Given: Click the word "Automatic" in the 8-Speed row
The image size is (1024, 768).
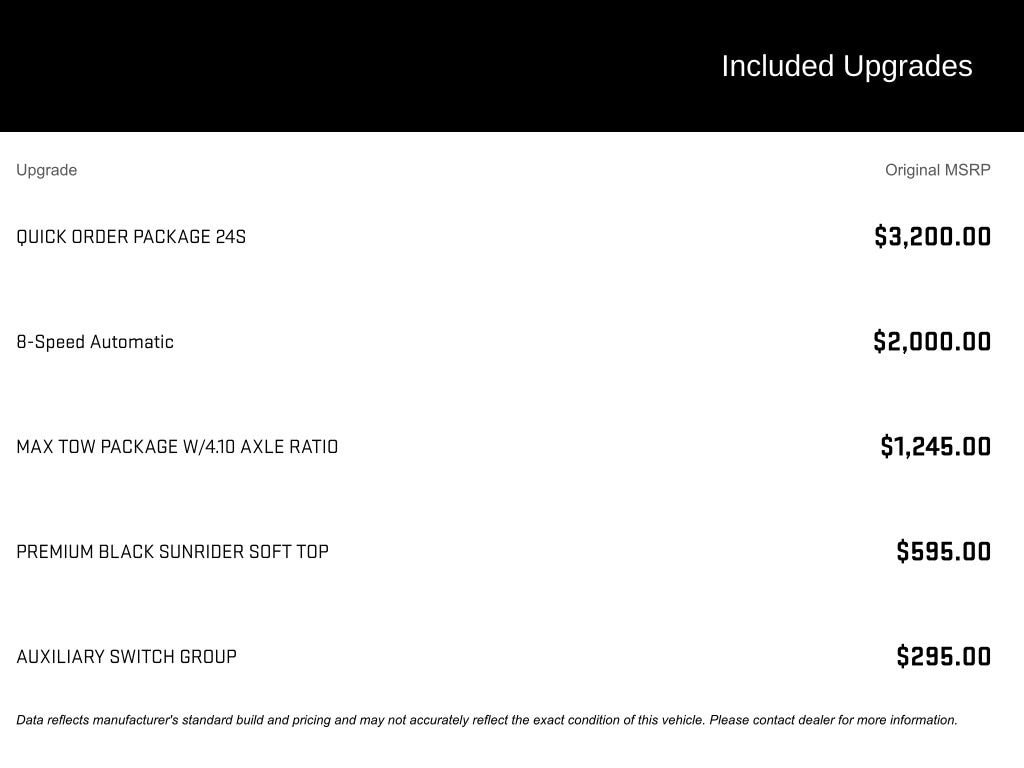Looking at the screenshot, I should [132, 342].
